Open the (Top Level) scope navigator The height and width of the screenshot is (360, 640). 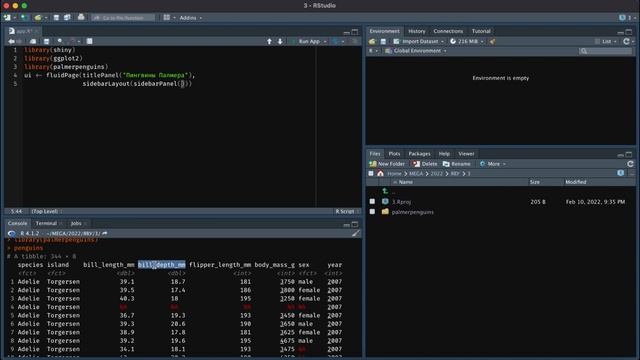point(46,211)
